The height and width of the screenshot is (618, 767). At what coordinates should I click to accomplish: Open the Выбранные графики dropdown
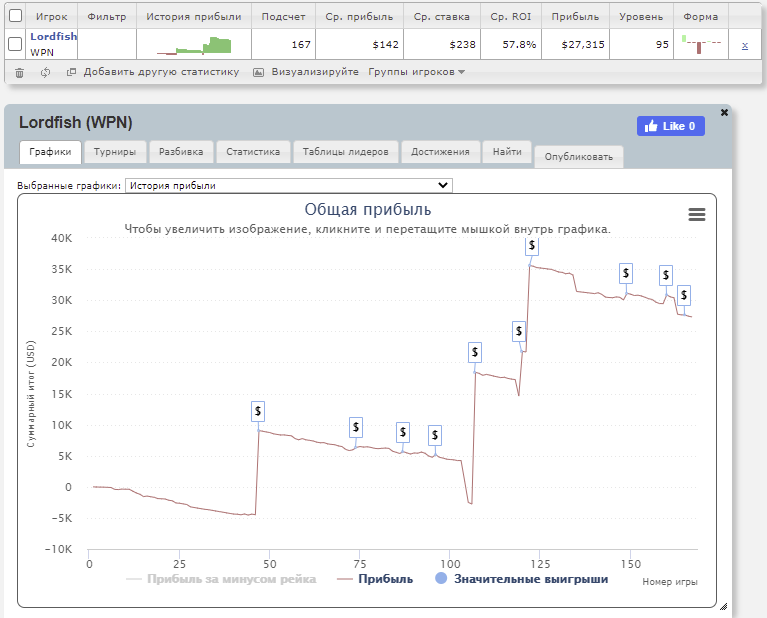pos(289,185)
